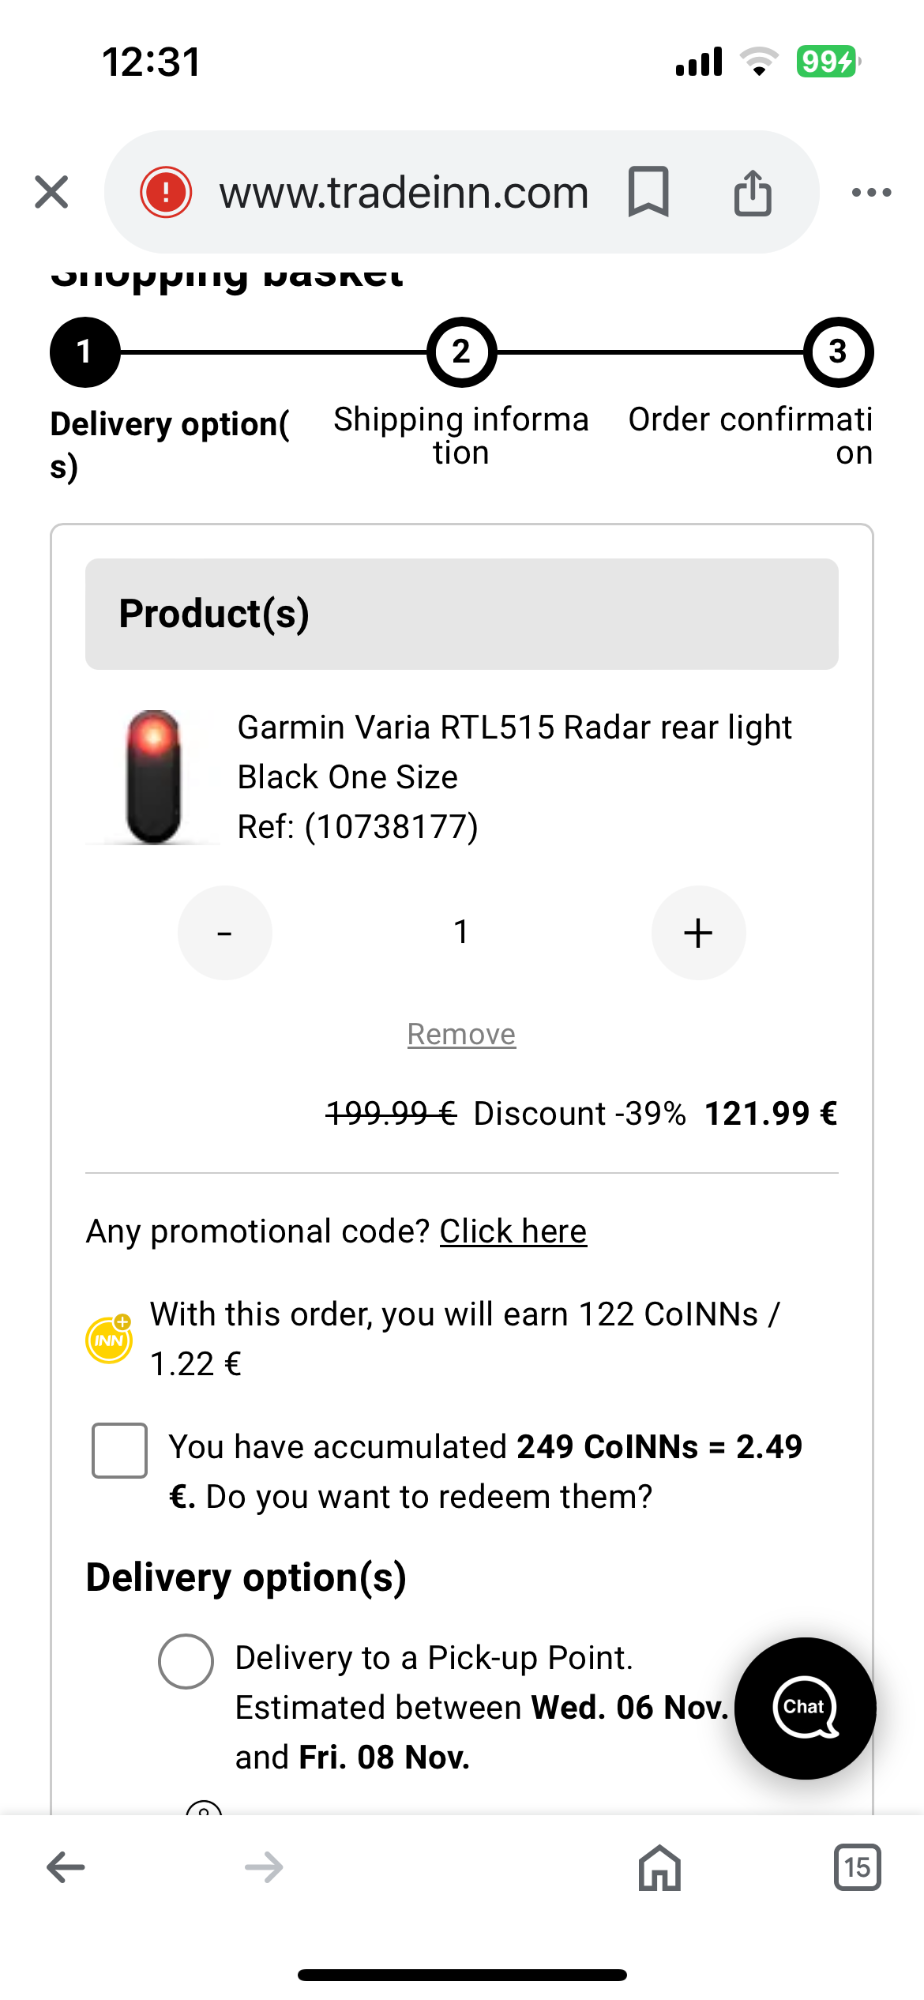Go to step 2 Shipping information
Viewport: 924px width, 2000px height.
461,353
